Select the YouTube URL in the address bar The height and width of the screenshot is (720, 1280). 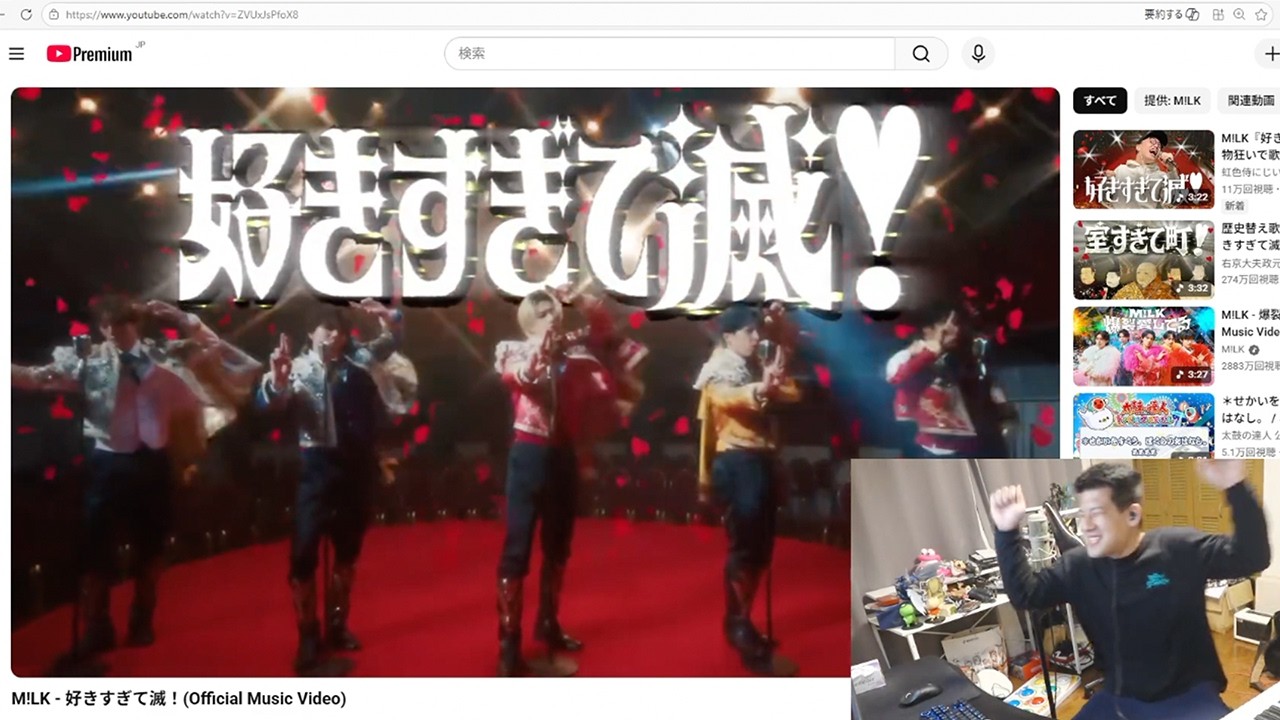[181, 15]
